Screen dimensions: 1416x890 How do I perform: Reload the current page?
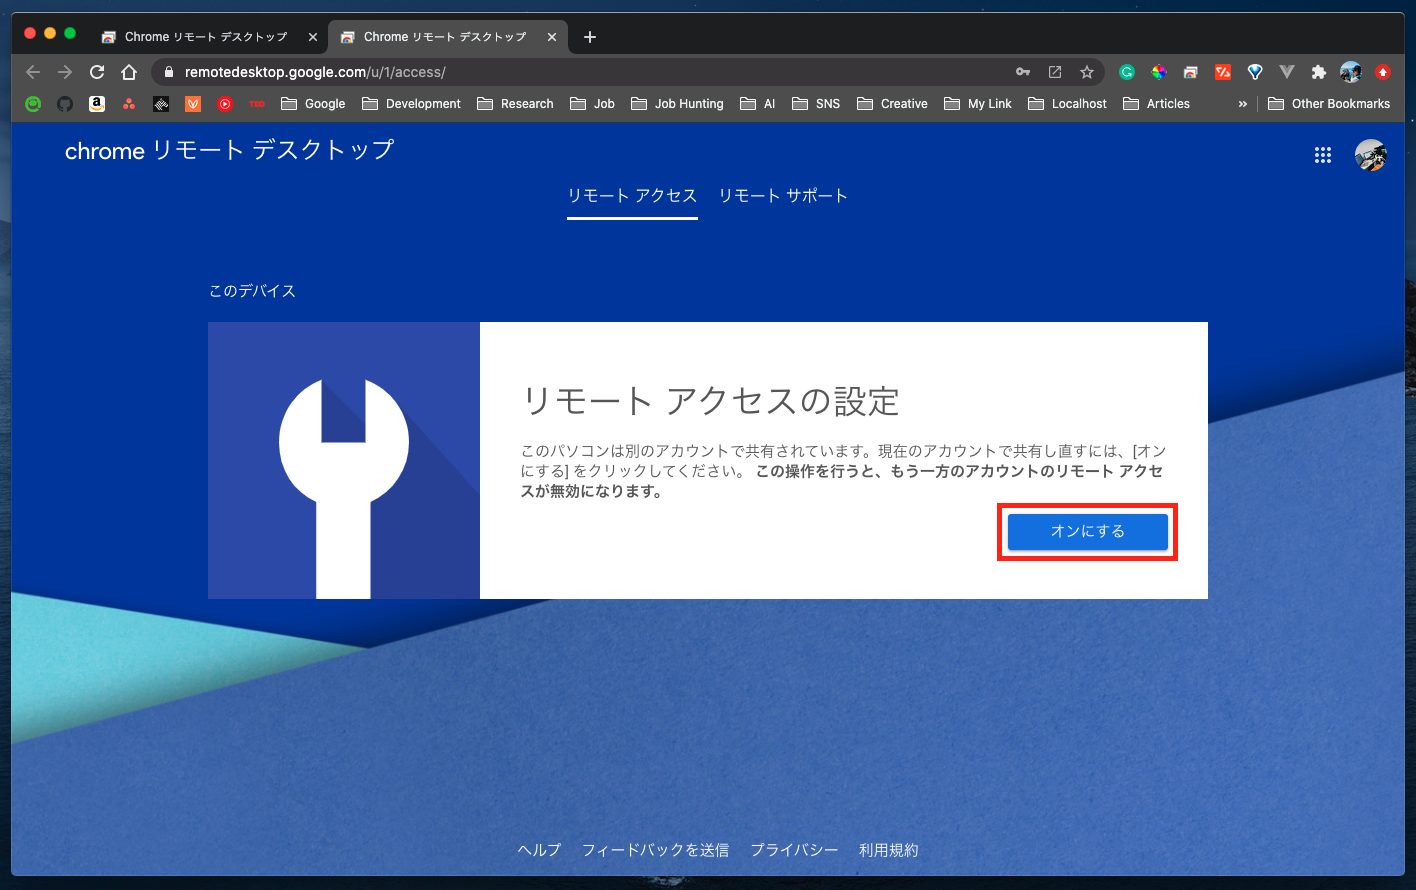(97, 72)
